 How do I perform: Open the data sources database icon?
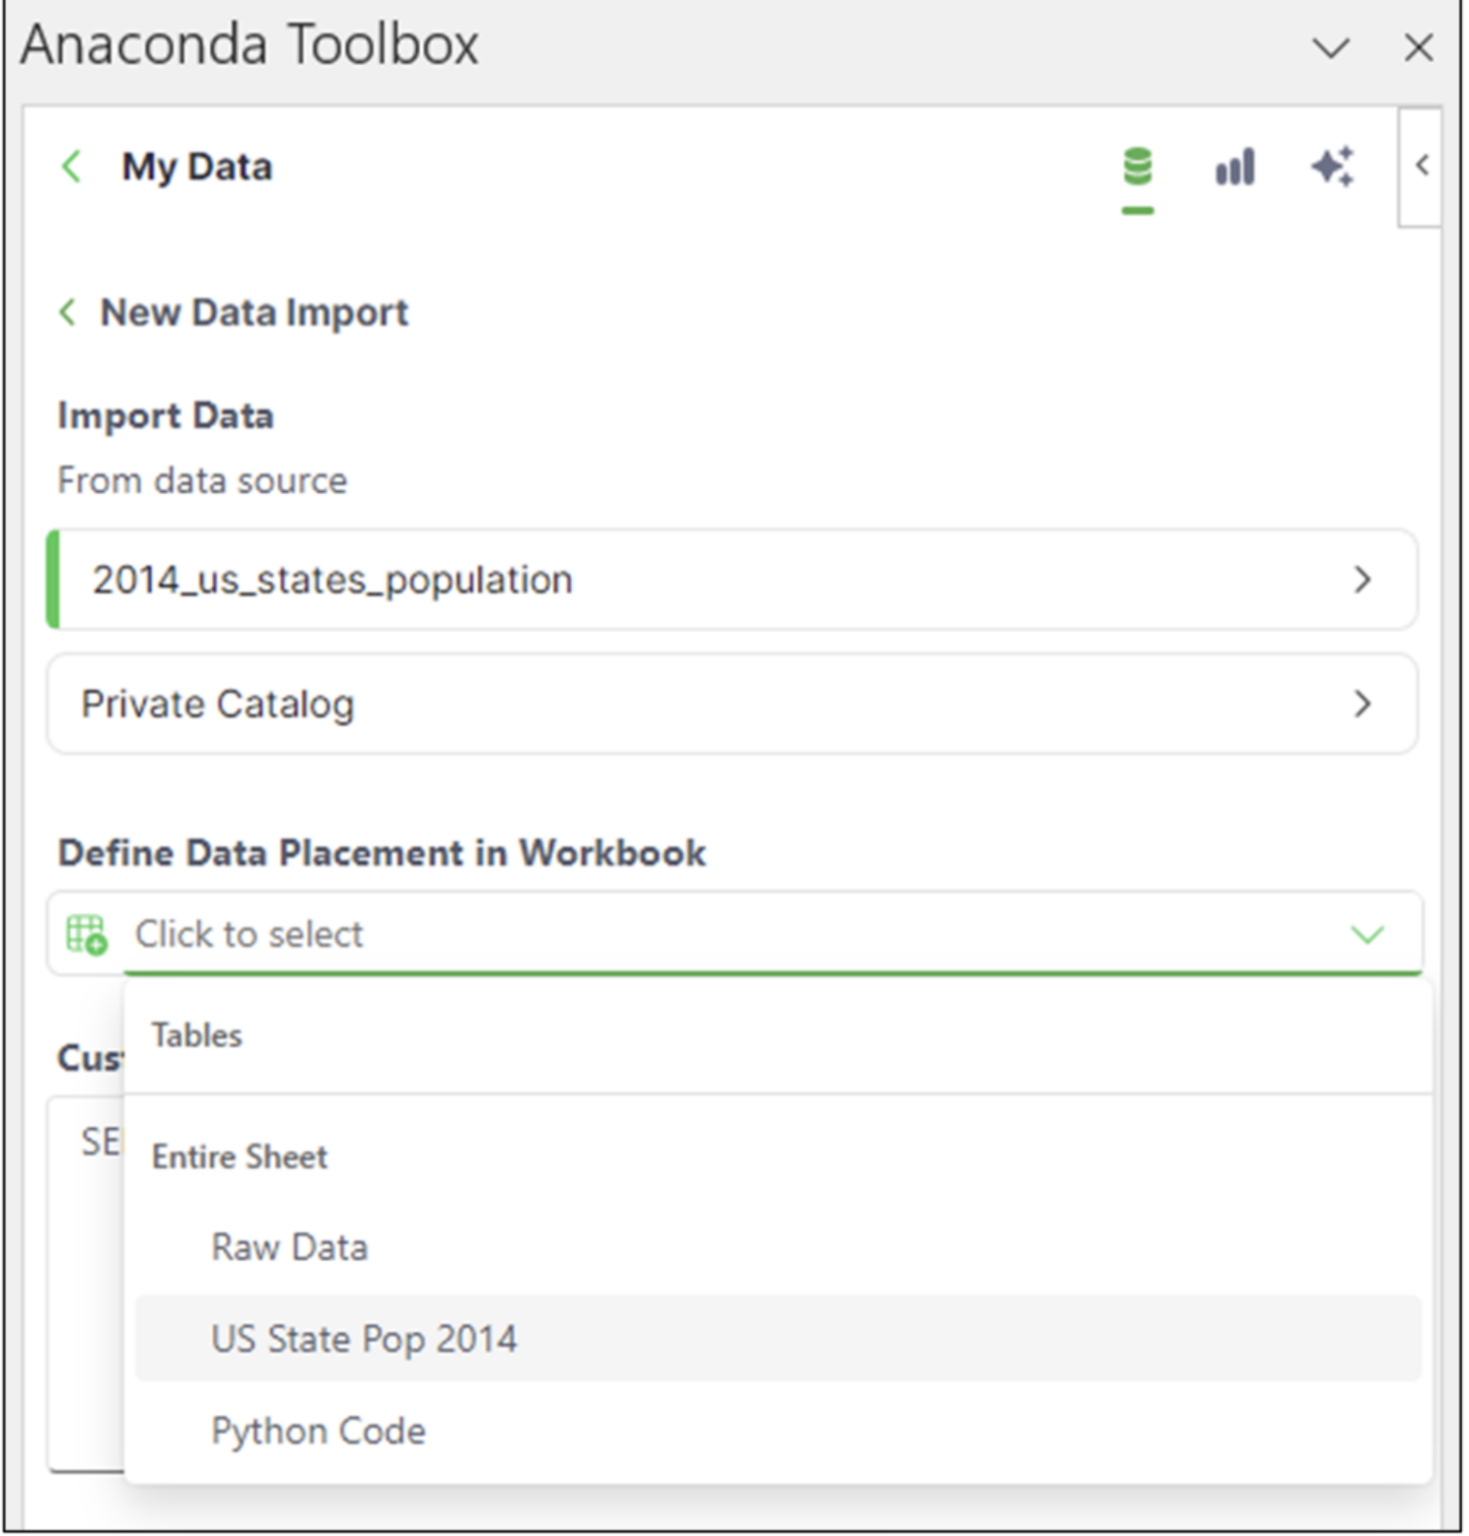coord(1137,167)
